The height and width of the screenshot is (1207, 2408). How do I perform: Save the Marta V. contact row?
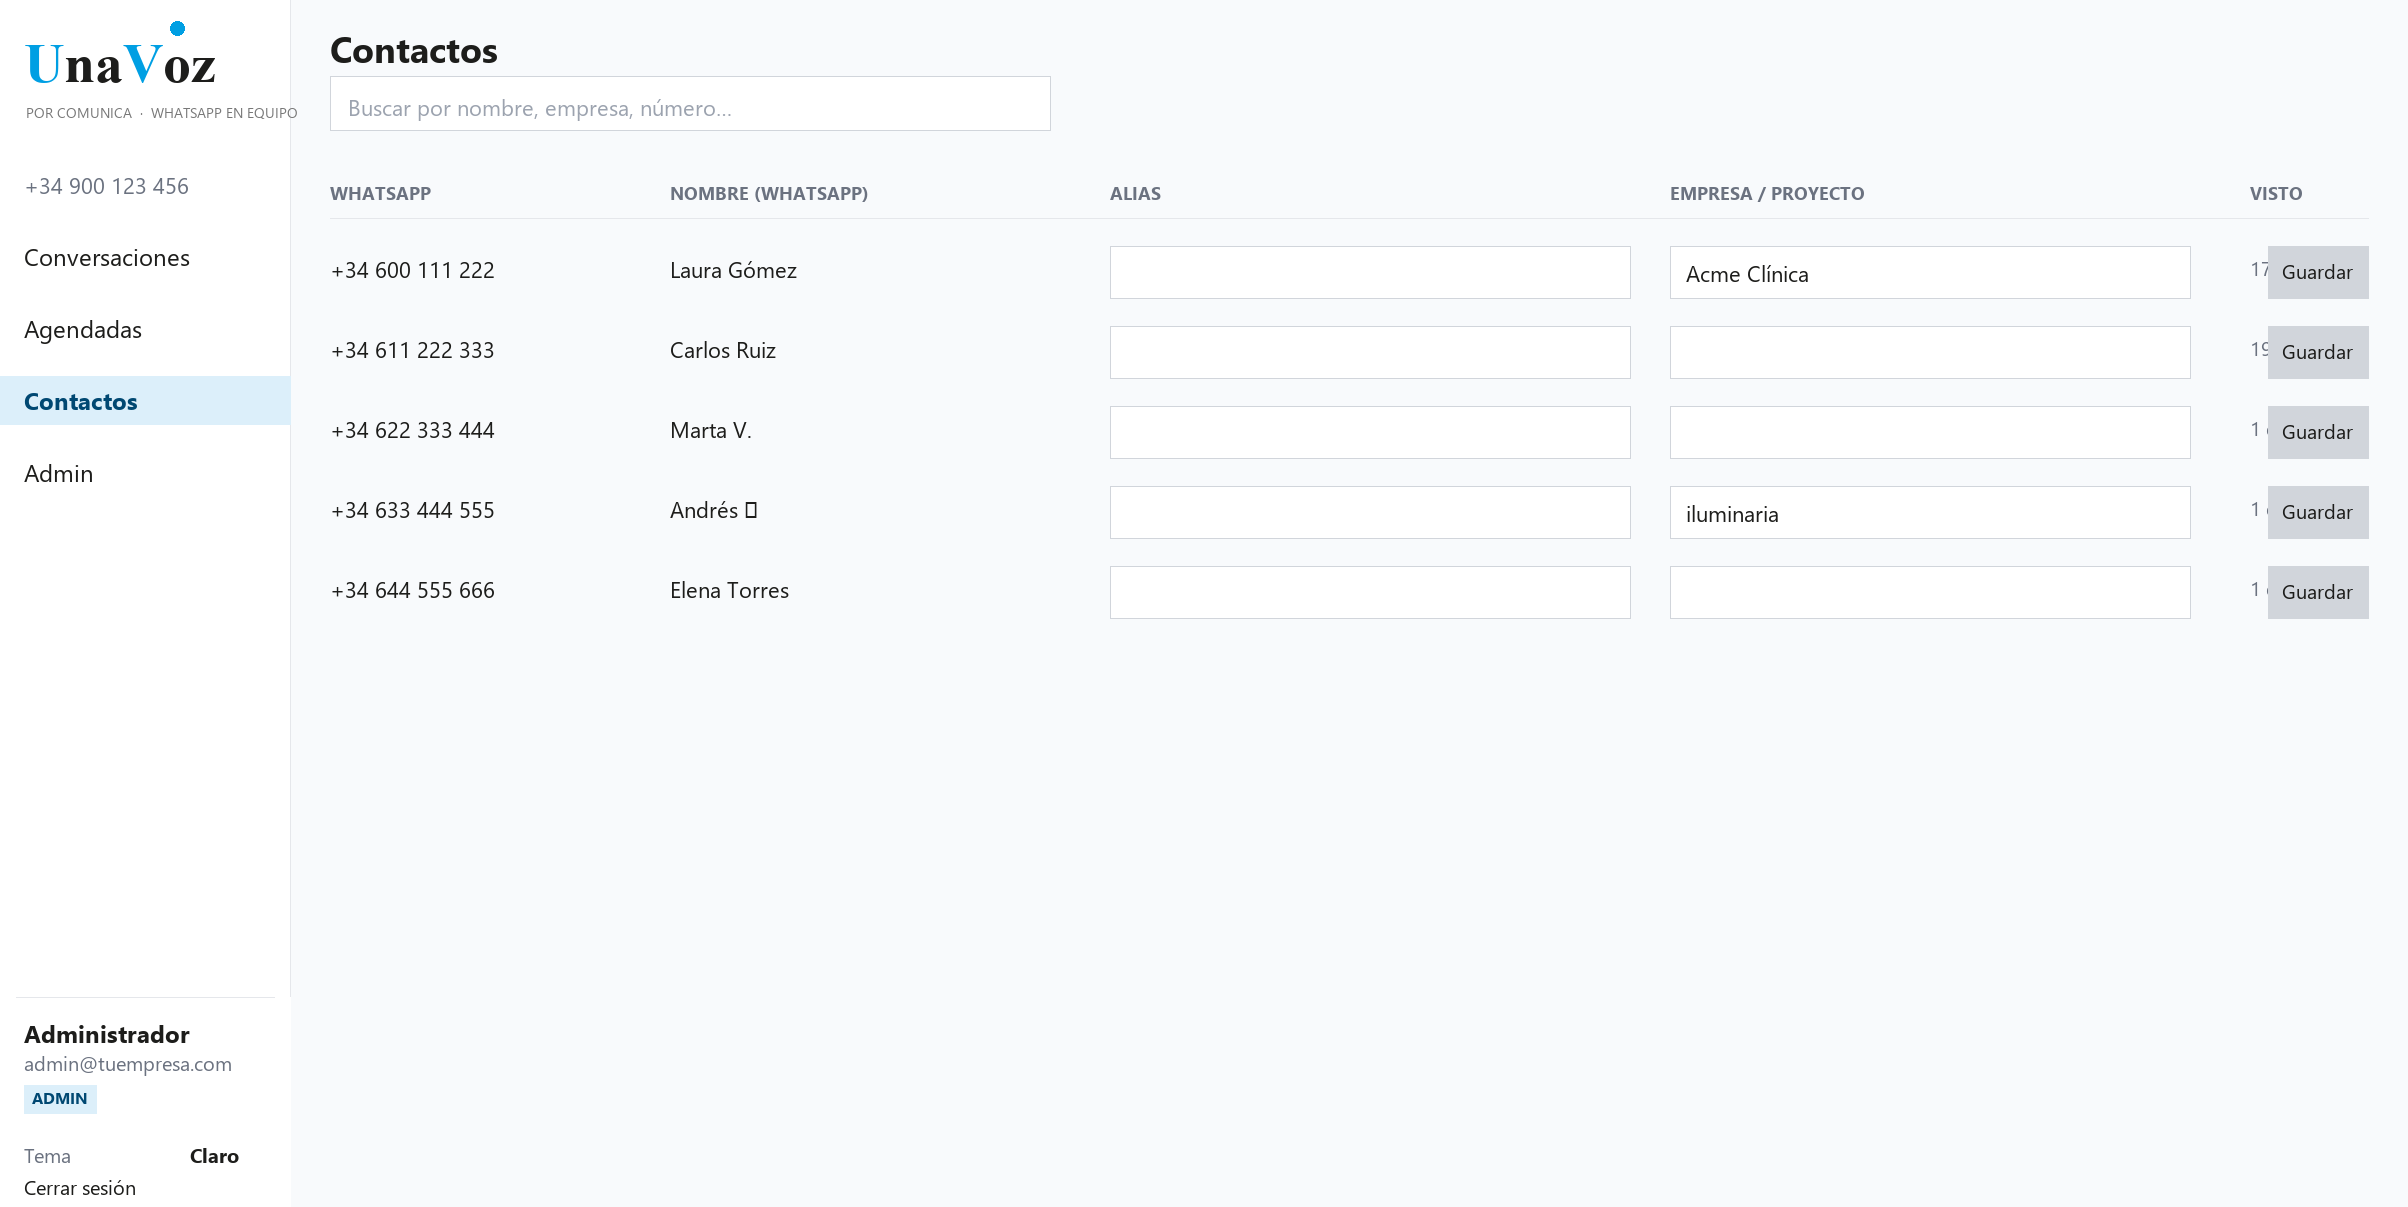coord(2316,433)
